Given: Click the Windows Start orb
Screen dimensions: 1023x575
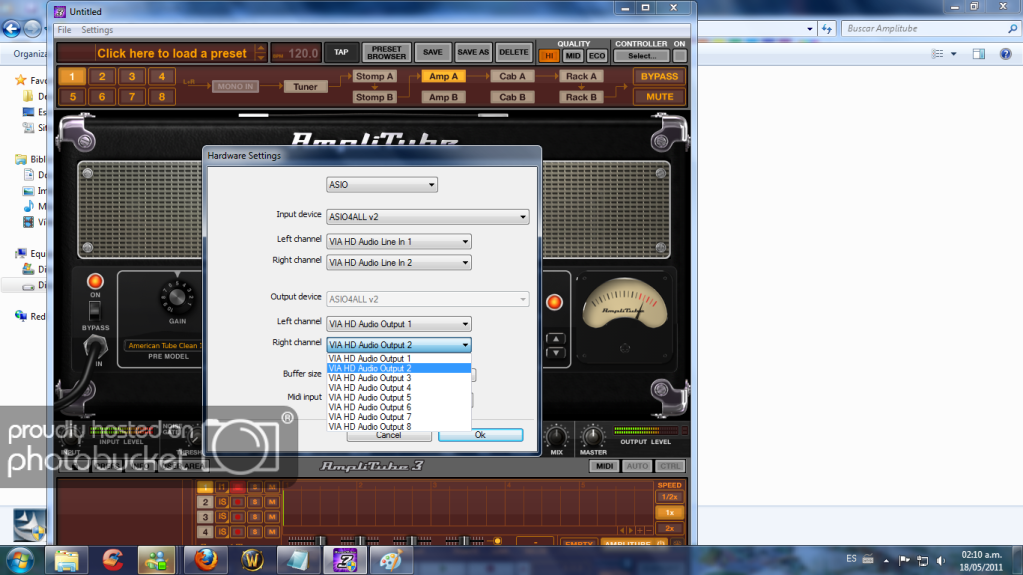Looking at the screenshot, I should (21, 557).
